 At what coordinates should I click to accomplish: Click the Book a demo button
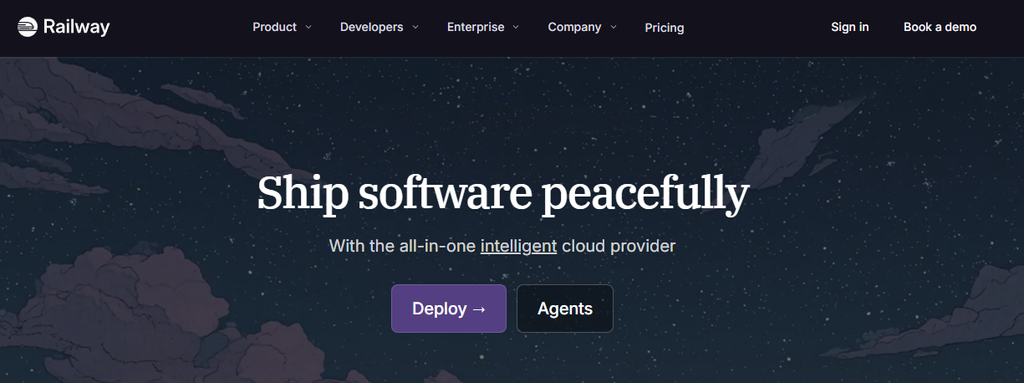pyautogui.click(x=940, y=27)
